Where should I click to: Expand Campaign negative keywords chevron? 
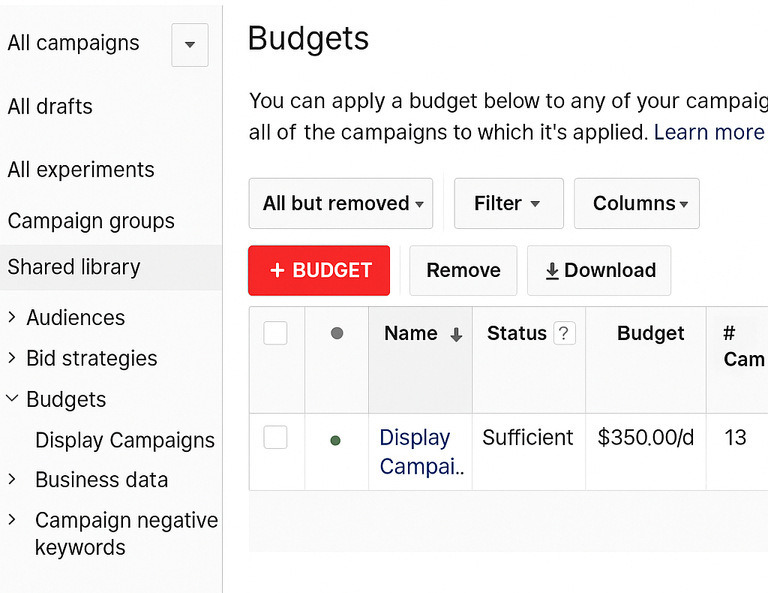click(12, 520)
